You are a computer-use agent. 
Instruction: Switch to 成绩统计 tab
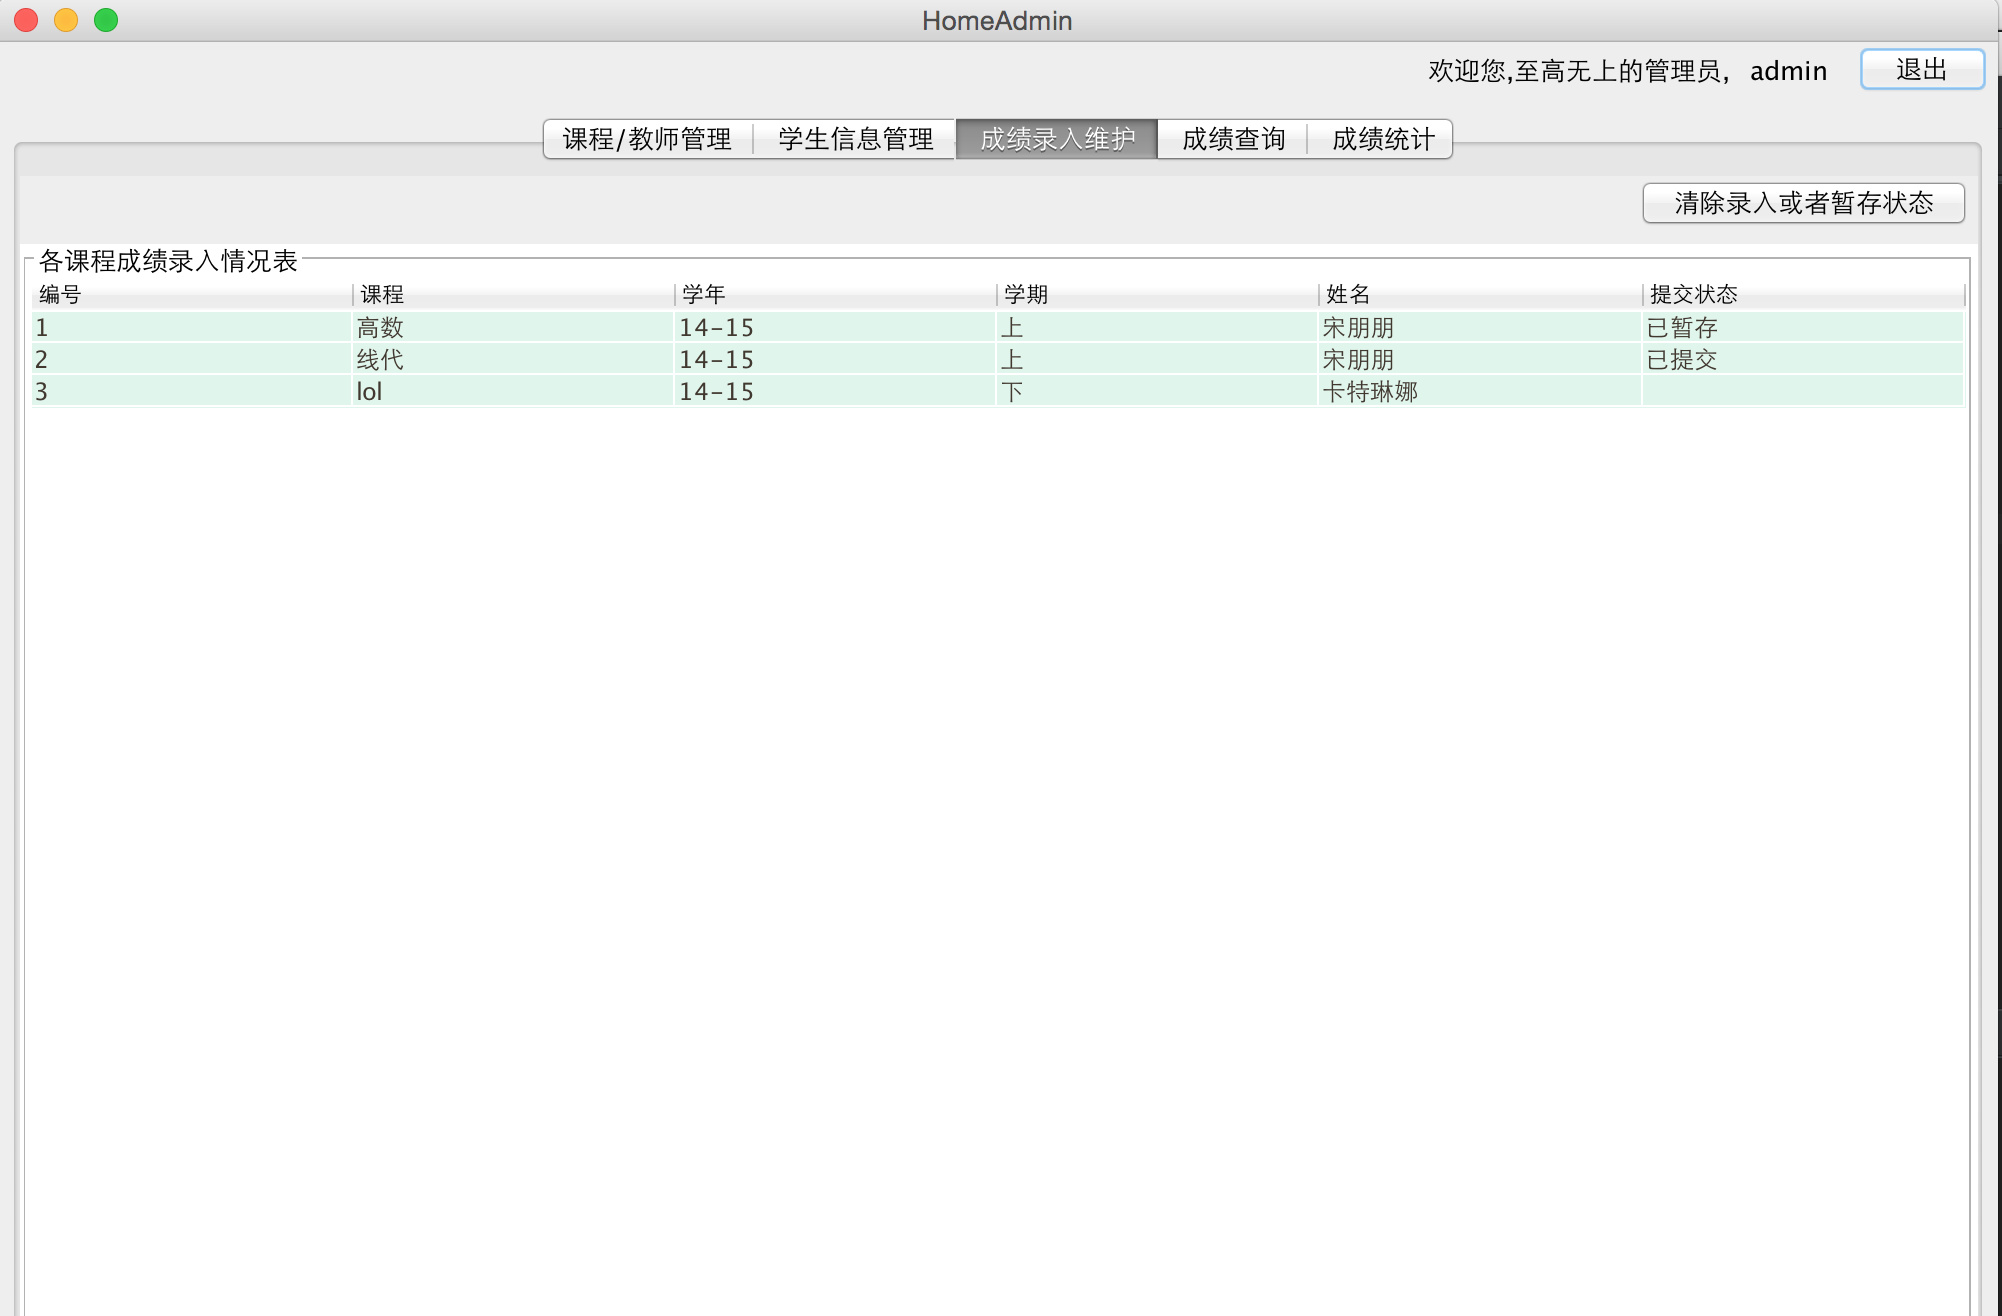coord(1383,139)
